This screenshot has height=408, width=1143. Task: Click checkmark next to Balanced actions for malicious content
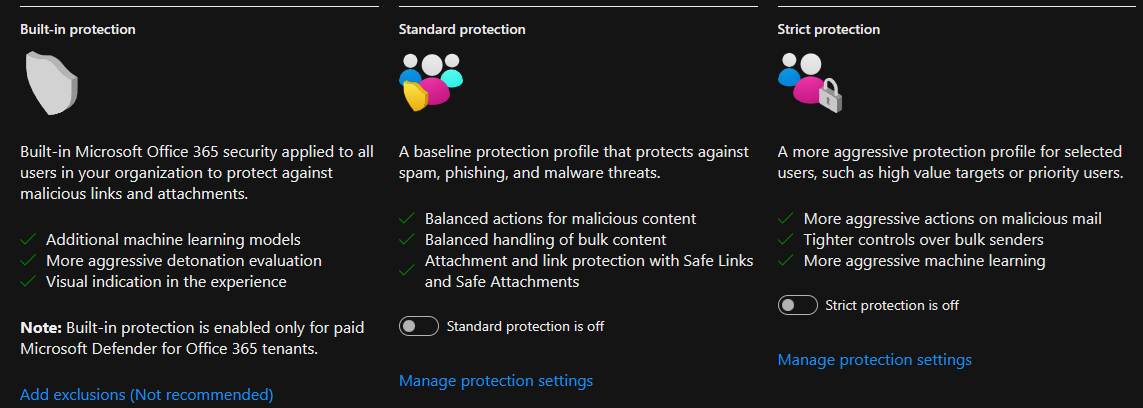(407, 218)
